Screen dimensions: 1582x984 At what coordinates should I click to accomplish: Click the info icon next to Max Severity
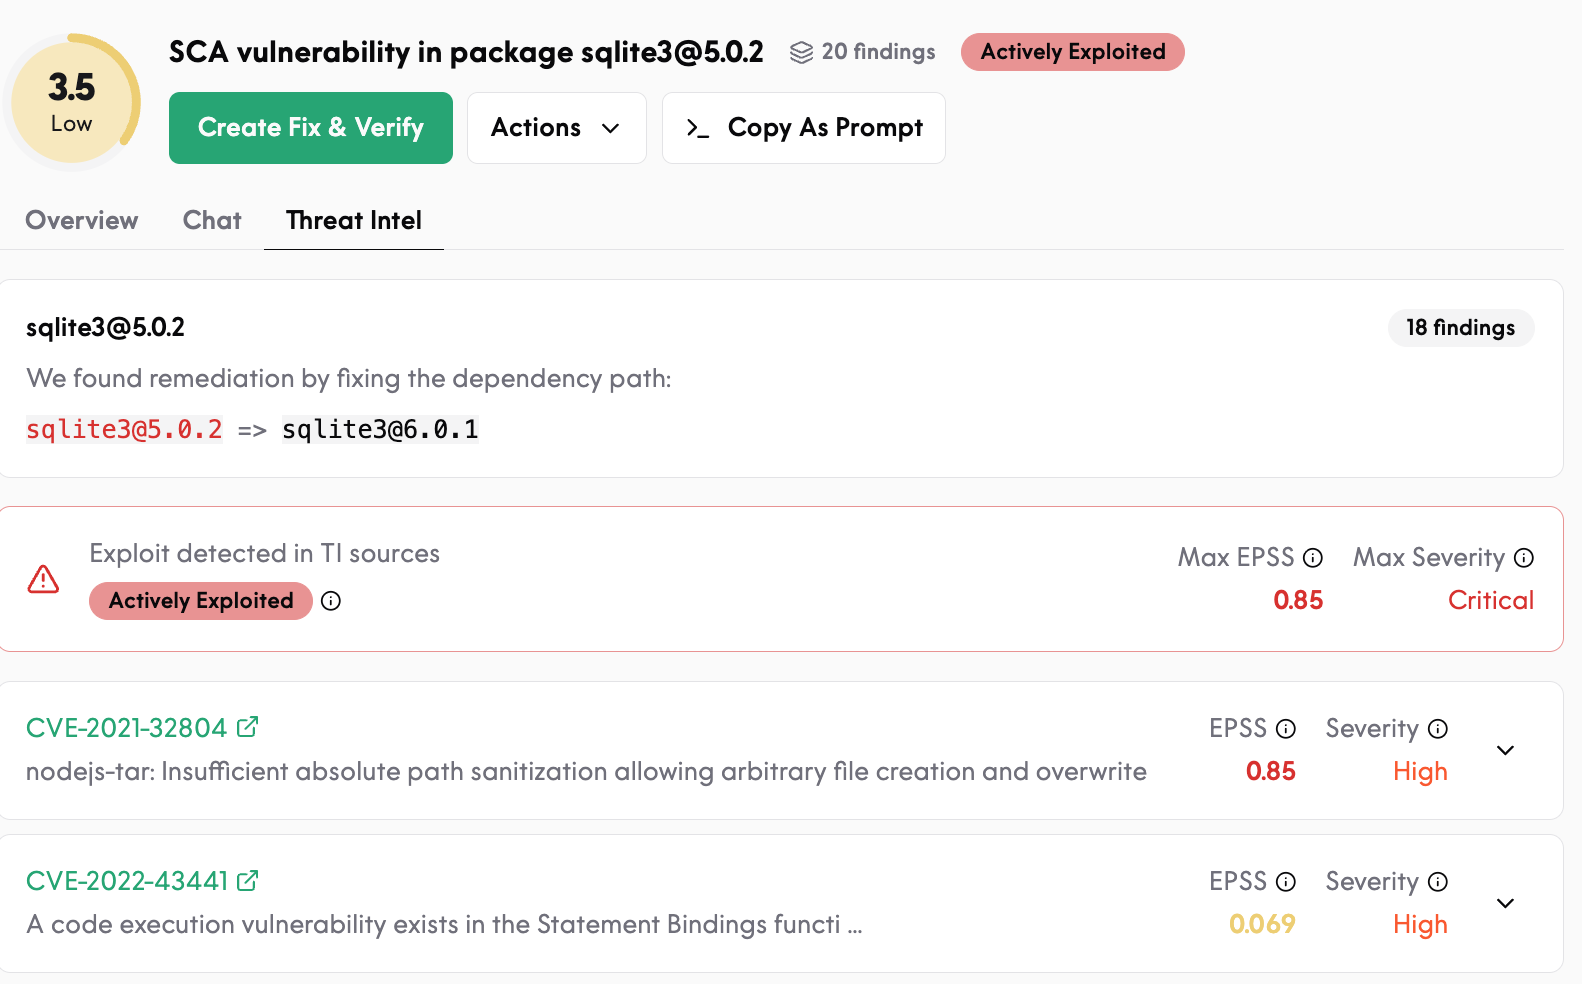point(1524,558)
